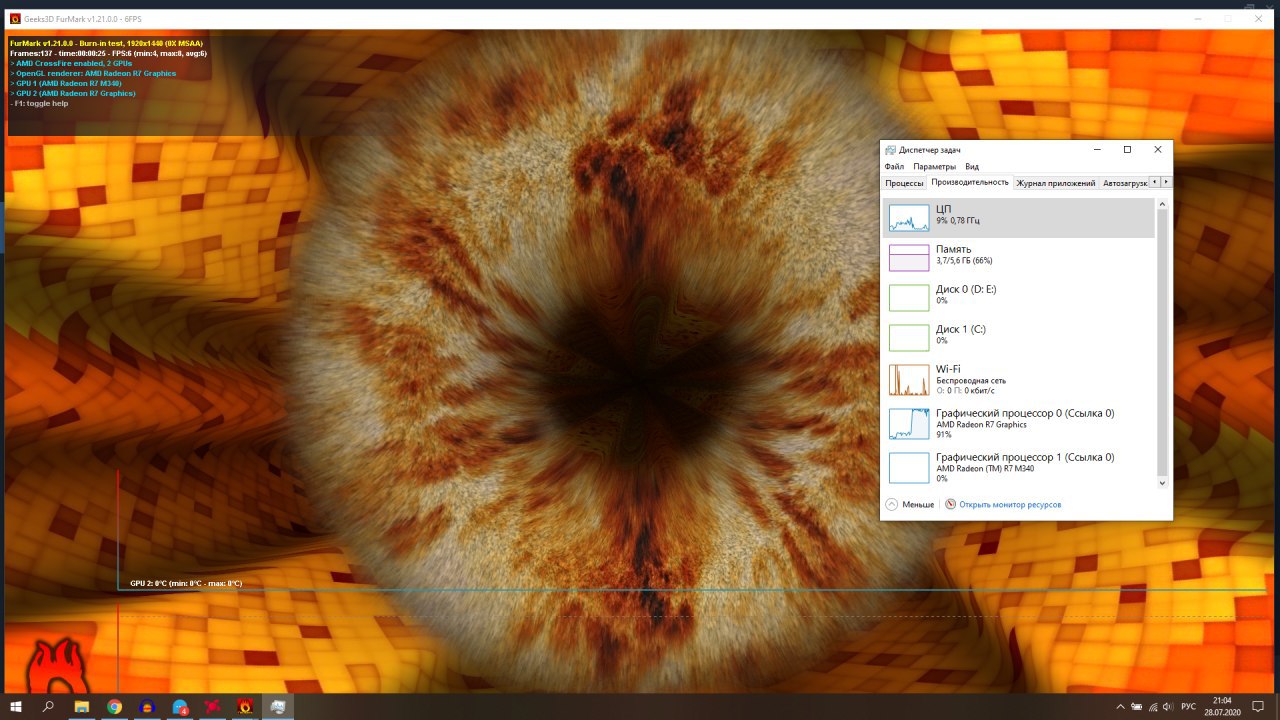Click the 'OpenGL renderer: AMD Radeon R7 Graphics' line
The image size is (1280, 720).
[x=93, y=73]
